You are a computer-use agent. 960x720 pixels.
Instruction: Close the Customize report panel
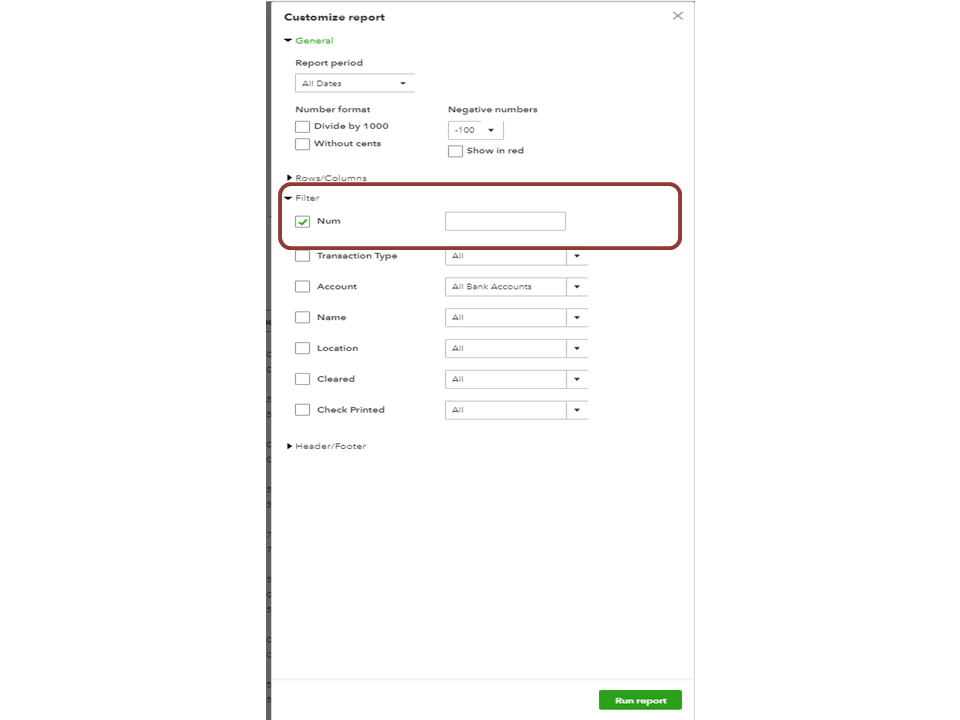(678, 16)
